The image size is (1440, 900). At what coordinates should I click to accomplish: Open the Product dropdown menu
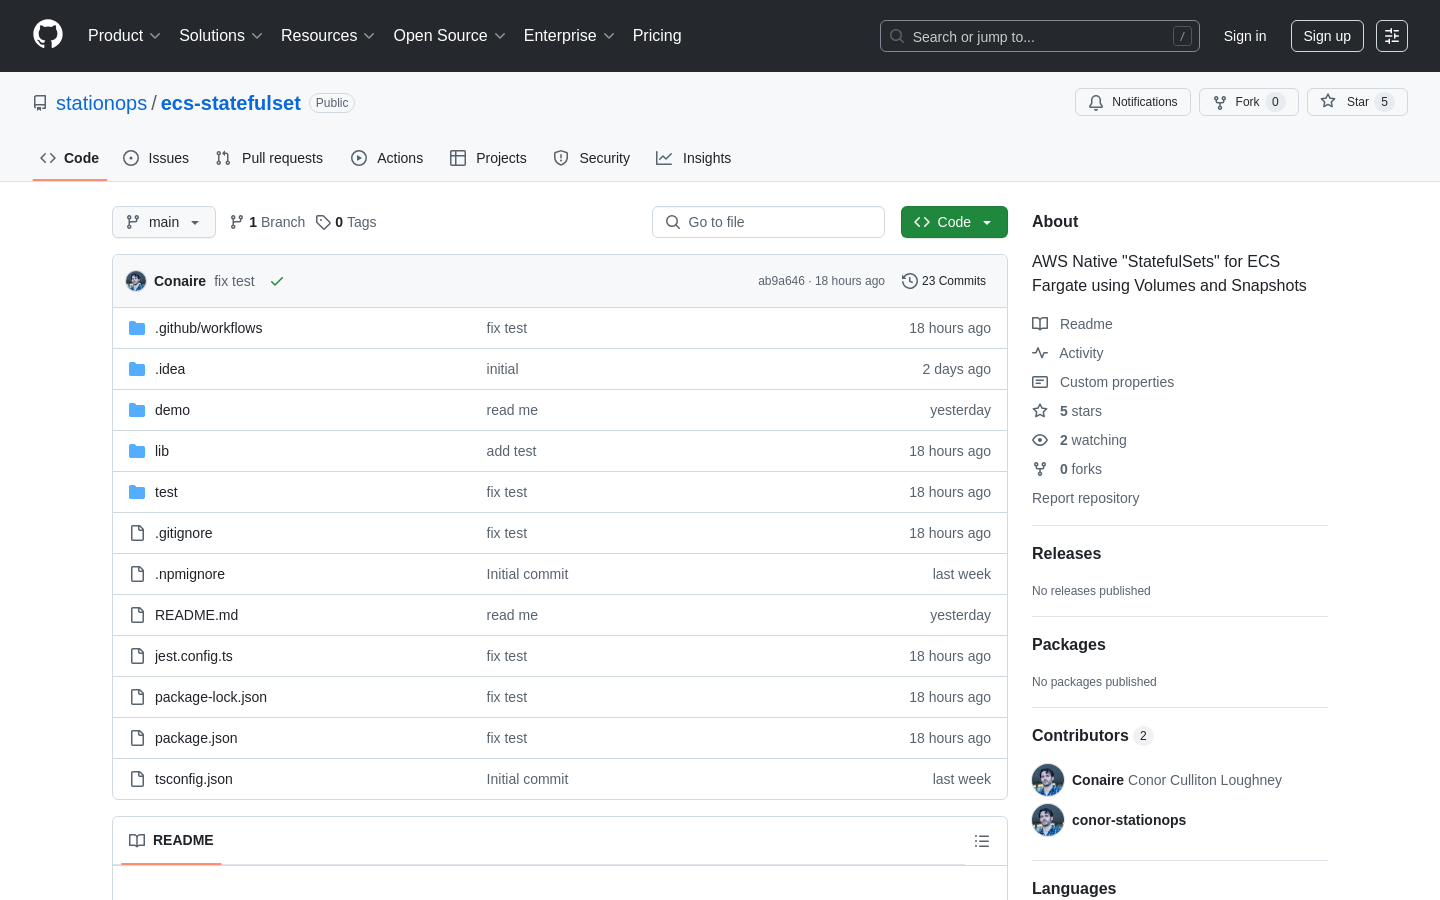click(124, 36)
